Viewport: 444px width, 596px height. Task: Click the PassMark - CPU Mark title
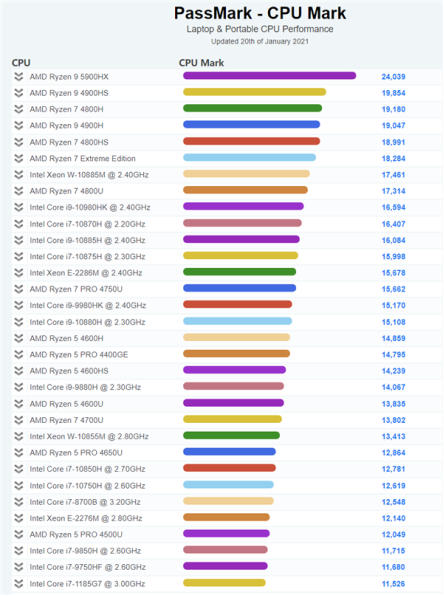[x=260, y=13]
